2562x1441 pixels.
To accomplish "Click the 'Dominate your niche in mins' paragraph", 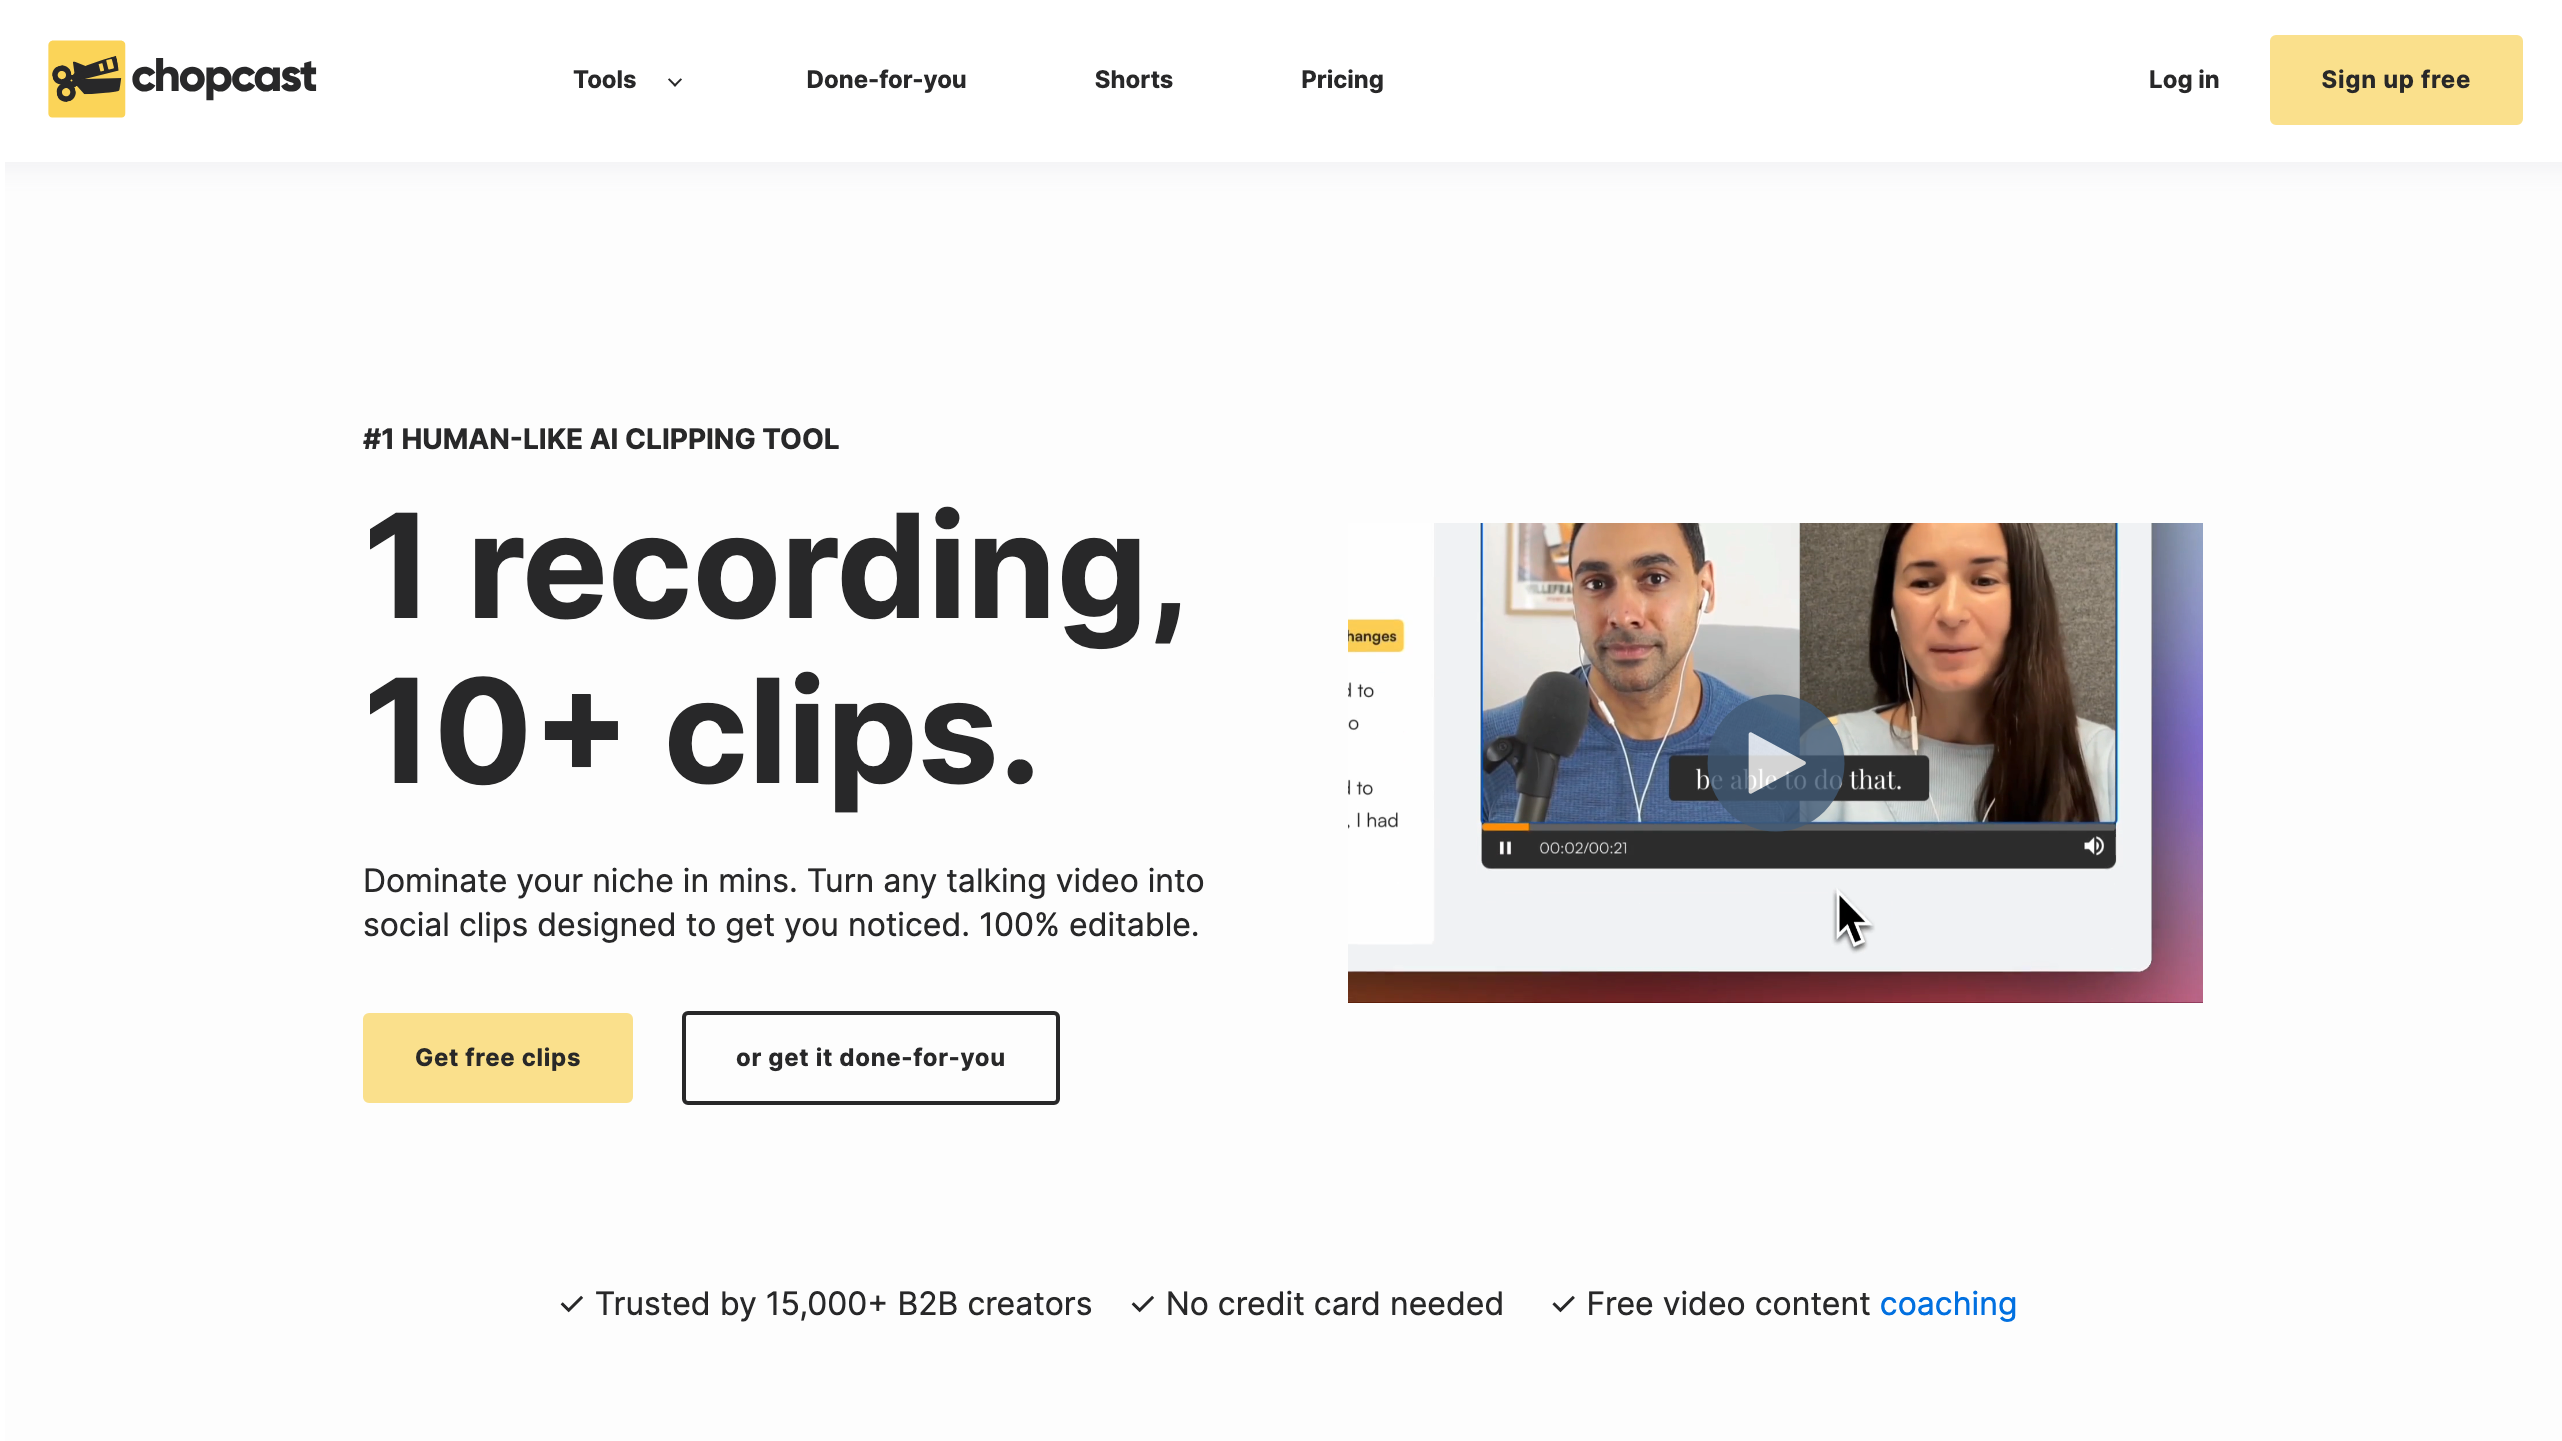I will click(783, 903).
